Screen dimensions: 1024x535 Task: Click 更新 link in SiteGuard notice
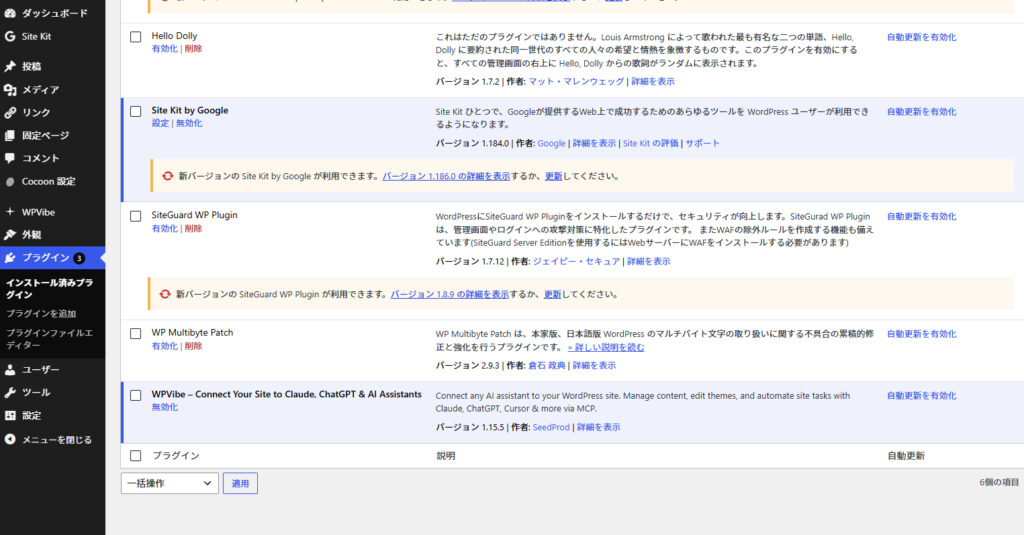coord(552,295)
